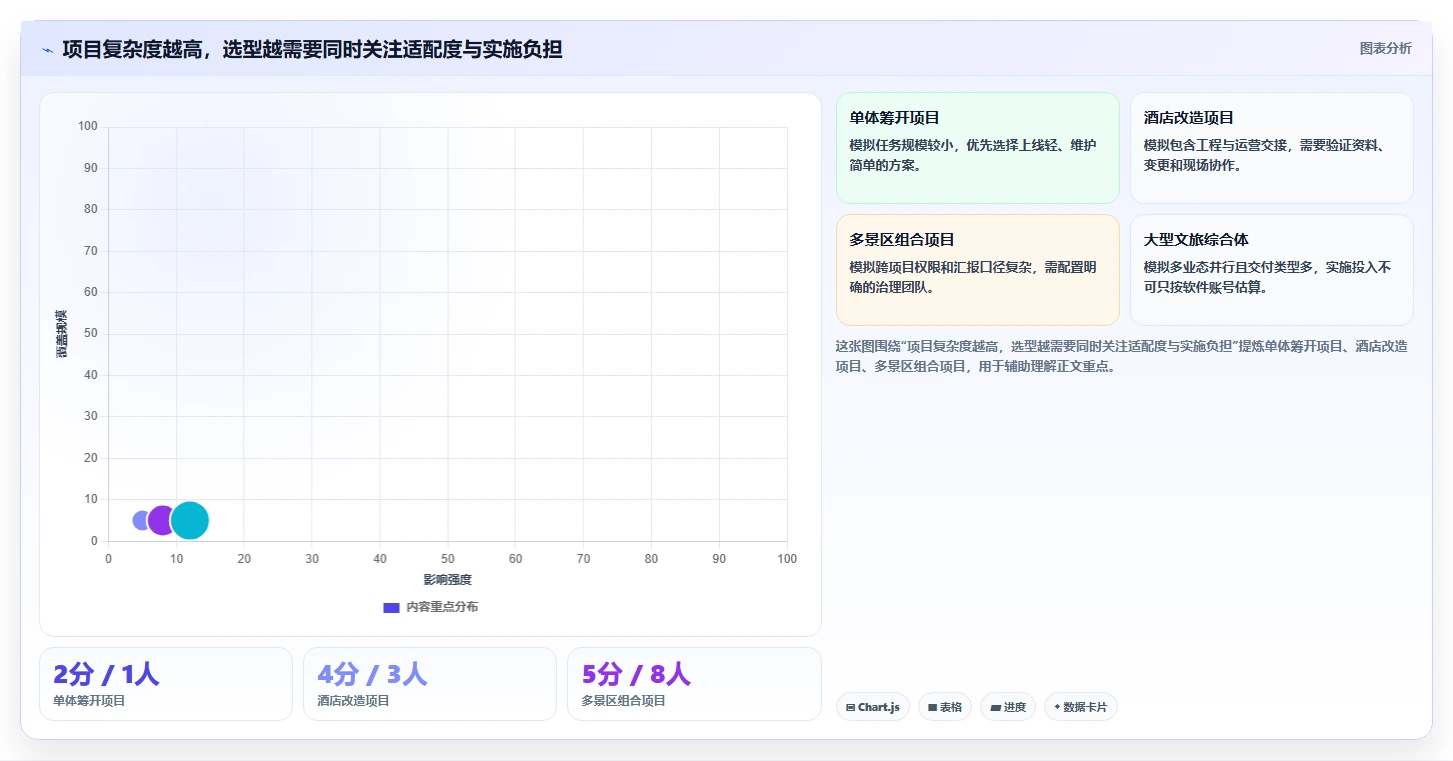
Task: Click the Chart.js tag chip
Action: point(873,707)
